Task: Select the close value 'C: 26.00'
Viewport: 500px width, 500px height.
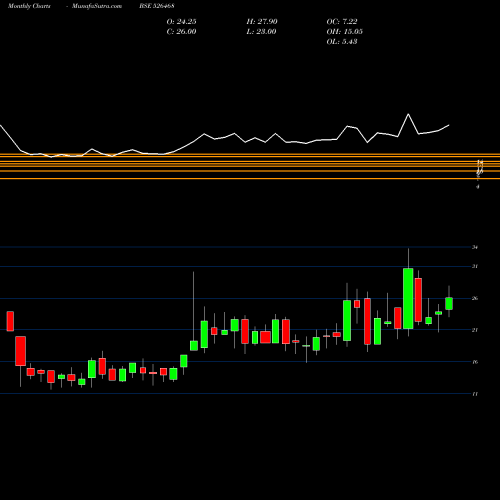Action: pyautogui.click(x=181, y=32)
